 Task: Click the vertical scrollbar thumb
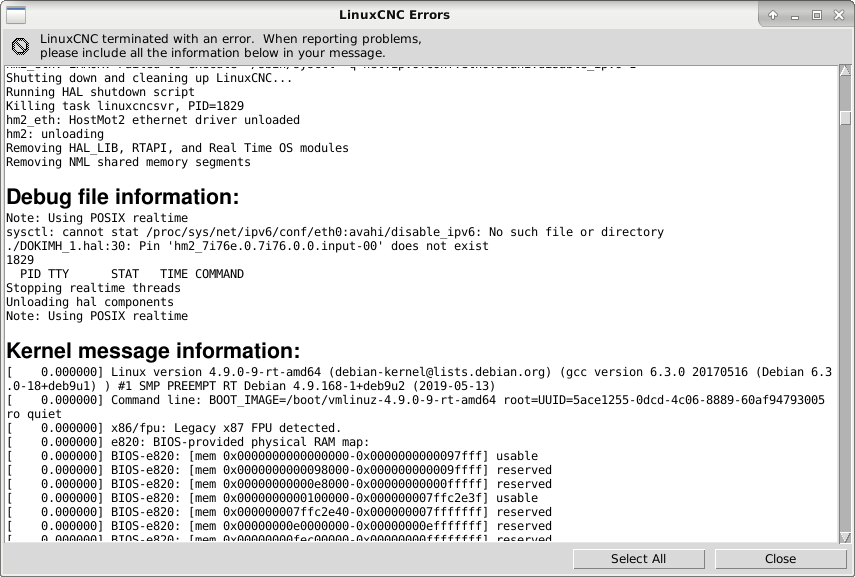click(x=845, y=118)
